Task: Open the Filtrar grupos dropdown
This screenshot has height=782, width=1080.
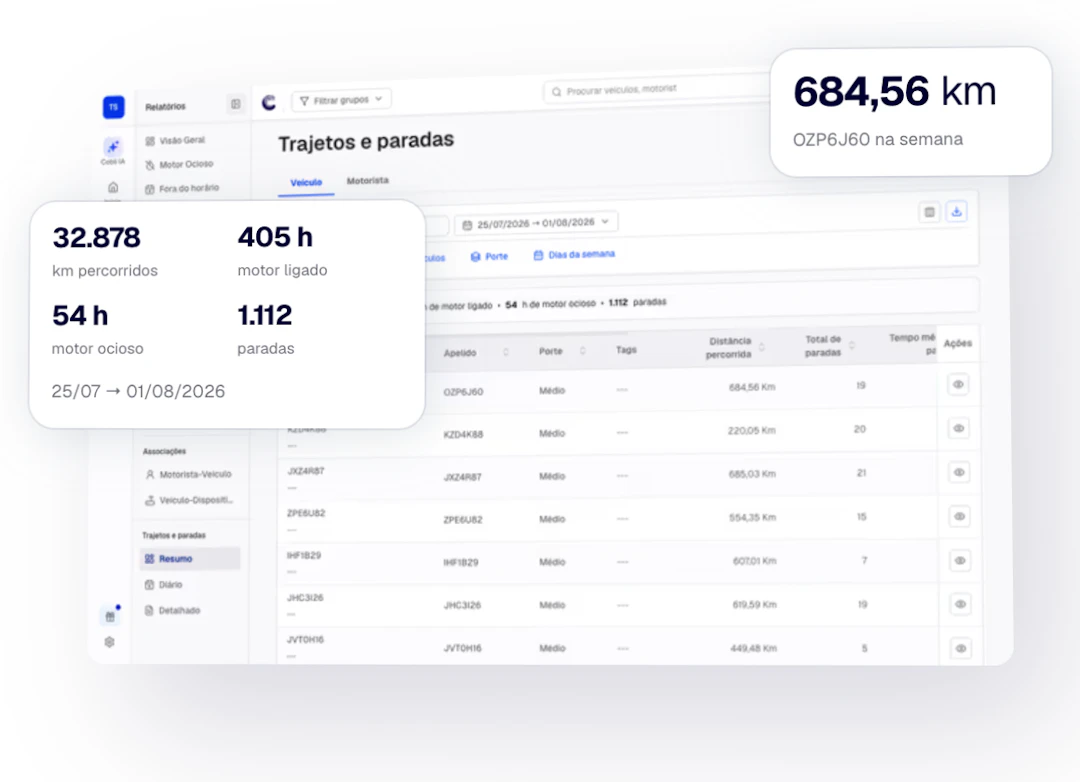Action: point(342,100)
